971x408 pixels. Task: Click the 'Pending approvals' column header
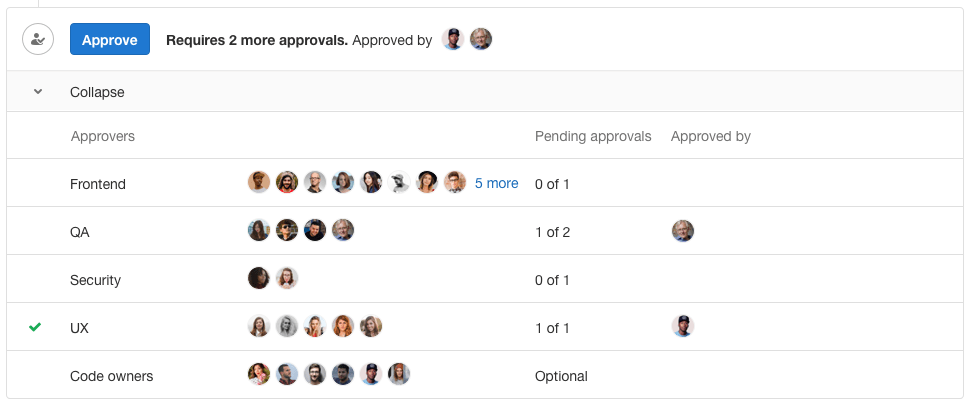pyautogui.click(x=593, y=136)
